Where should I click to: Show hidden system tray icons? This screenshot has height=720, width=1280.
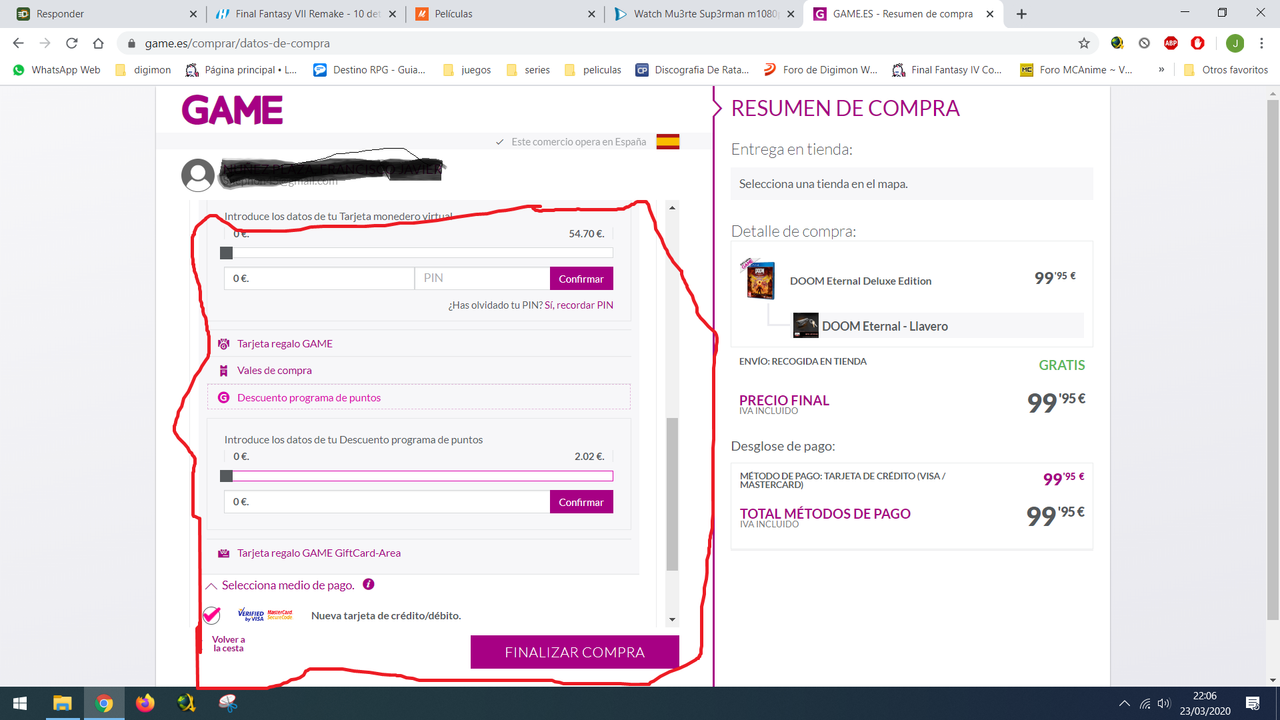click(1124, 703)
